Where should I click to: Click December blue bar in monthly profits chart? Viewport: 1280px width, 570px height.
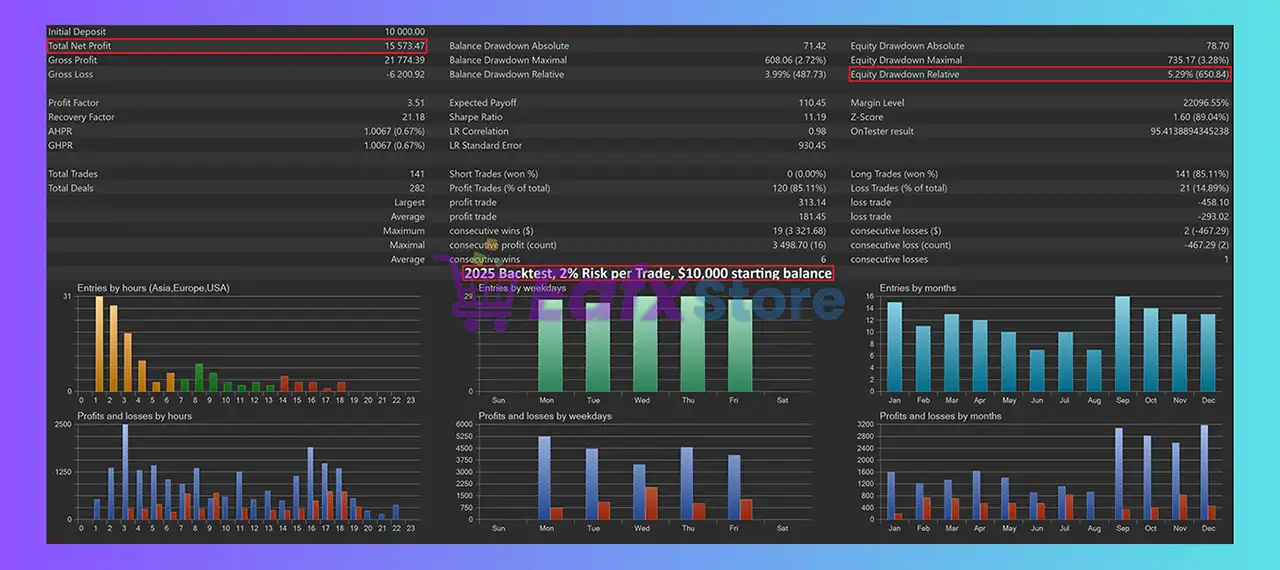click(1203, 472)
